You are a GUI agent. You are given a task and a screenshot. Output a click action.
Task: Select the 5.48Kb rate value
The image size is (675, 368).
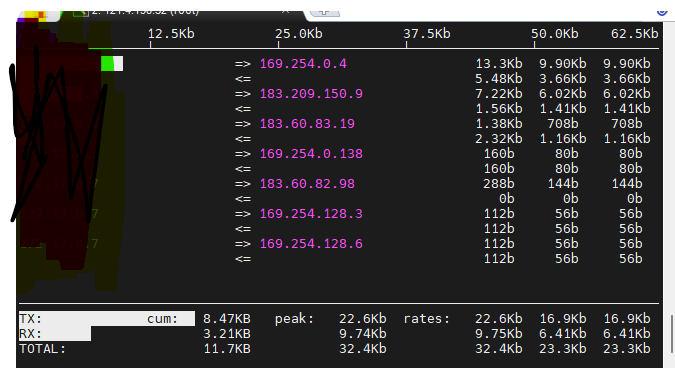[x=499, y=79]
